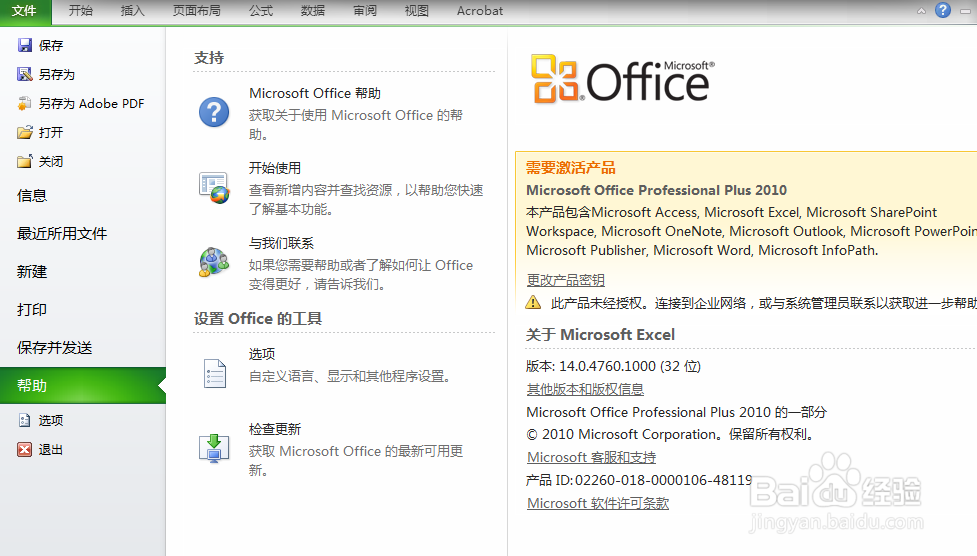Open the Acrobat ribbon tab
The height and width of the screenshot is (556, 977).
click(480, 11)
